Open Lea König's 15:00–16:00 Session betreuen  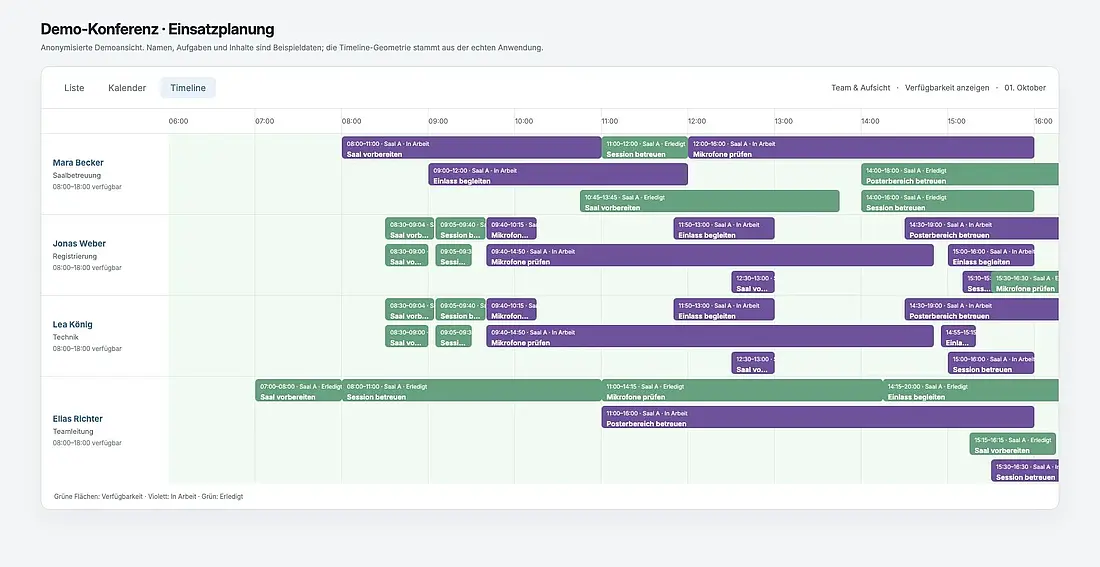991,363
